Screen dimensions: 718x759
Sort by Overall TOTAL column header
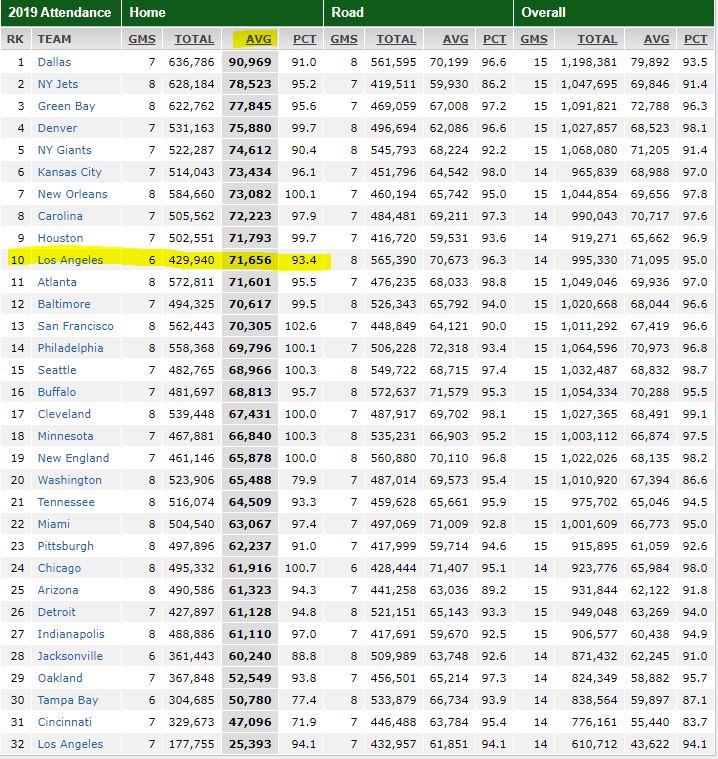[597, 39]
